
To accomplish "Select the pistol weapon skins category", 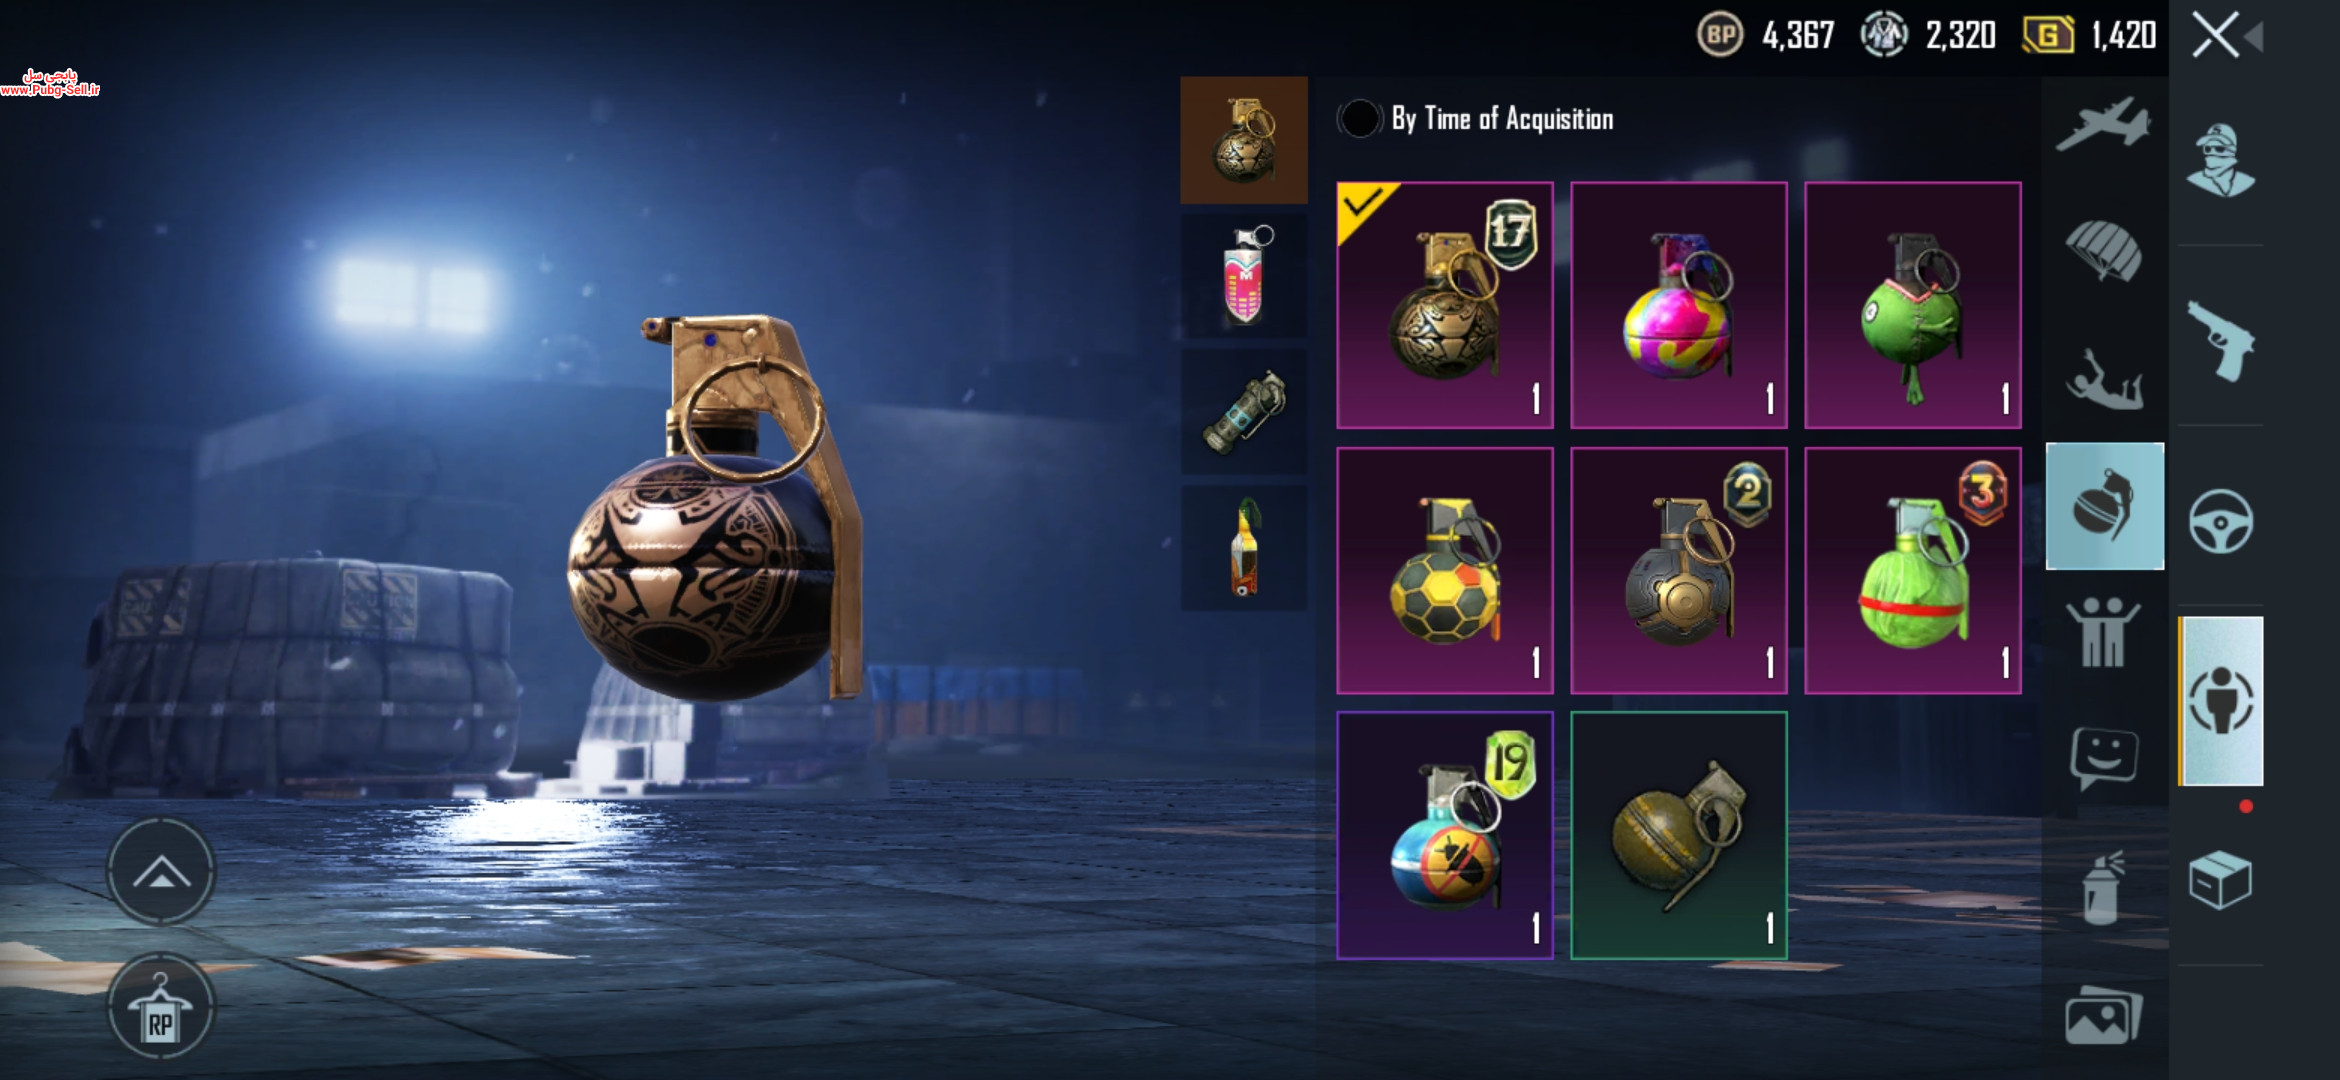I will click(2221, 341).
